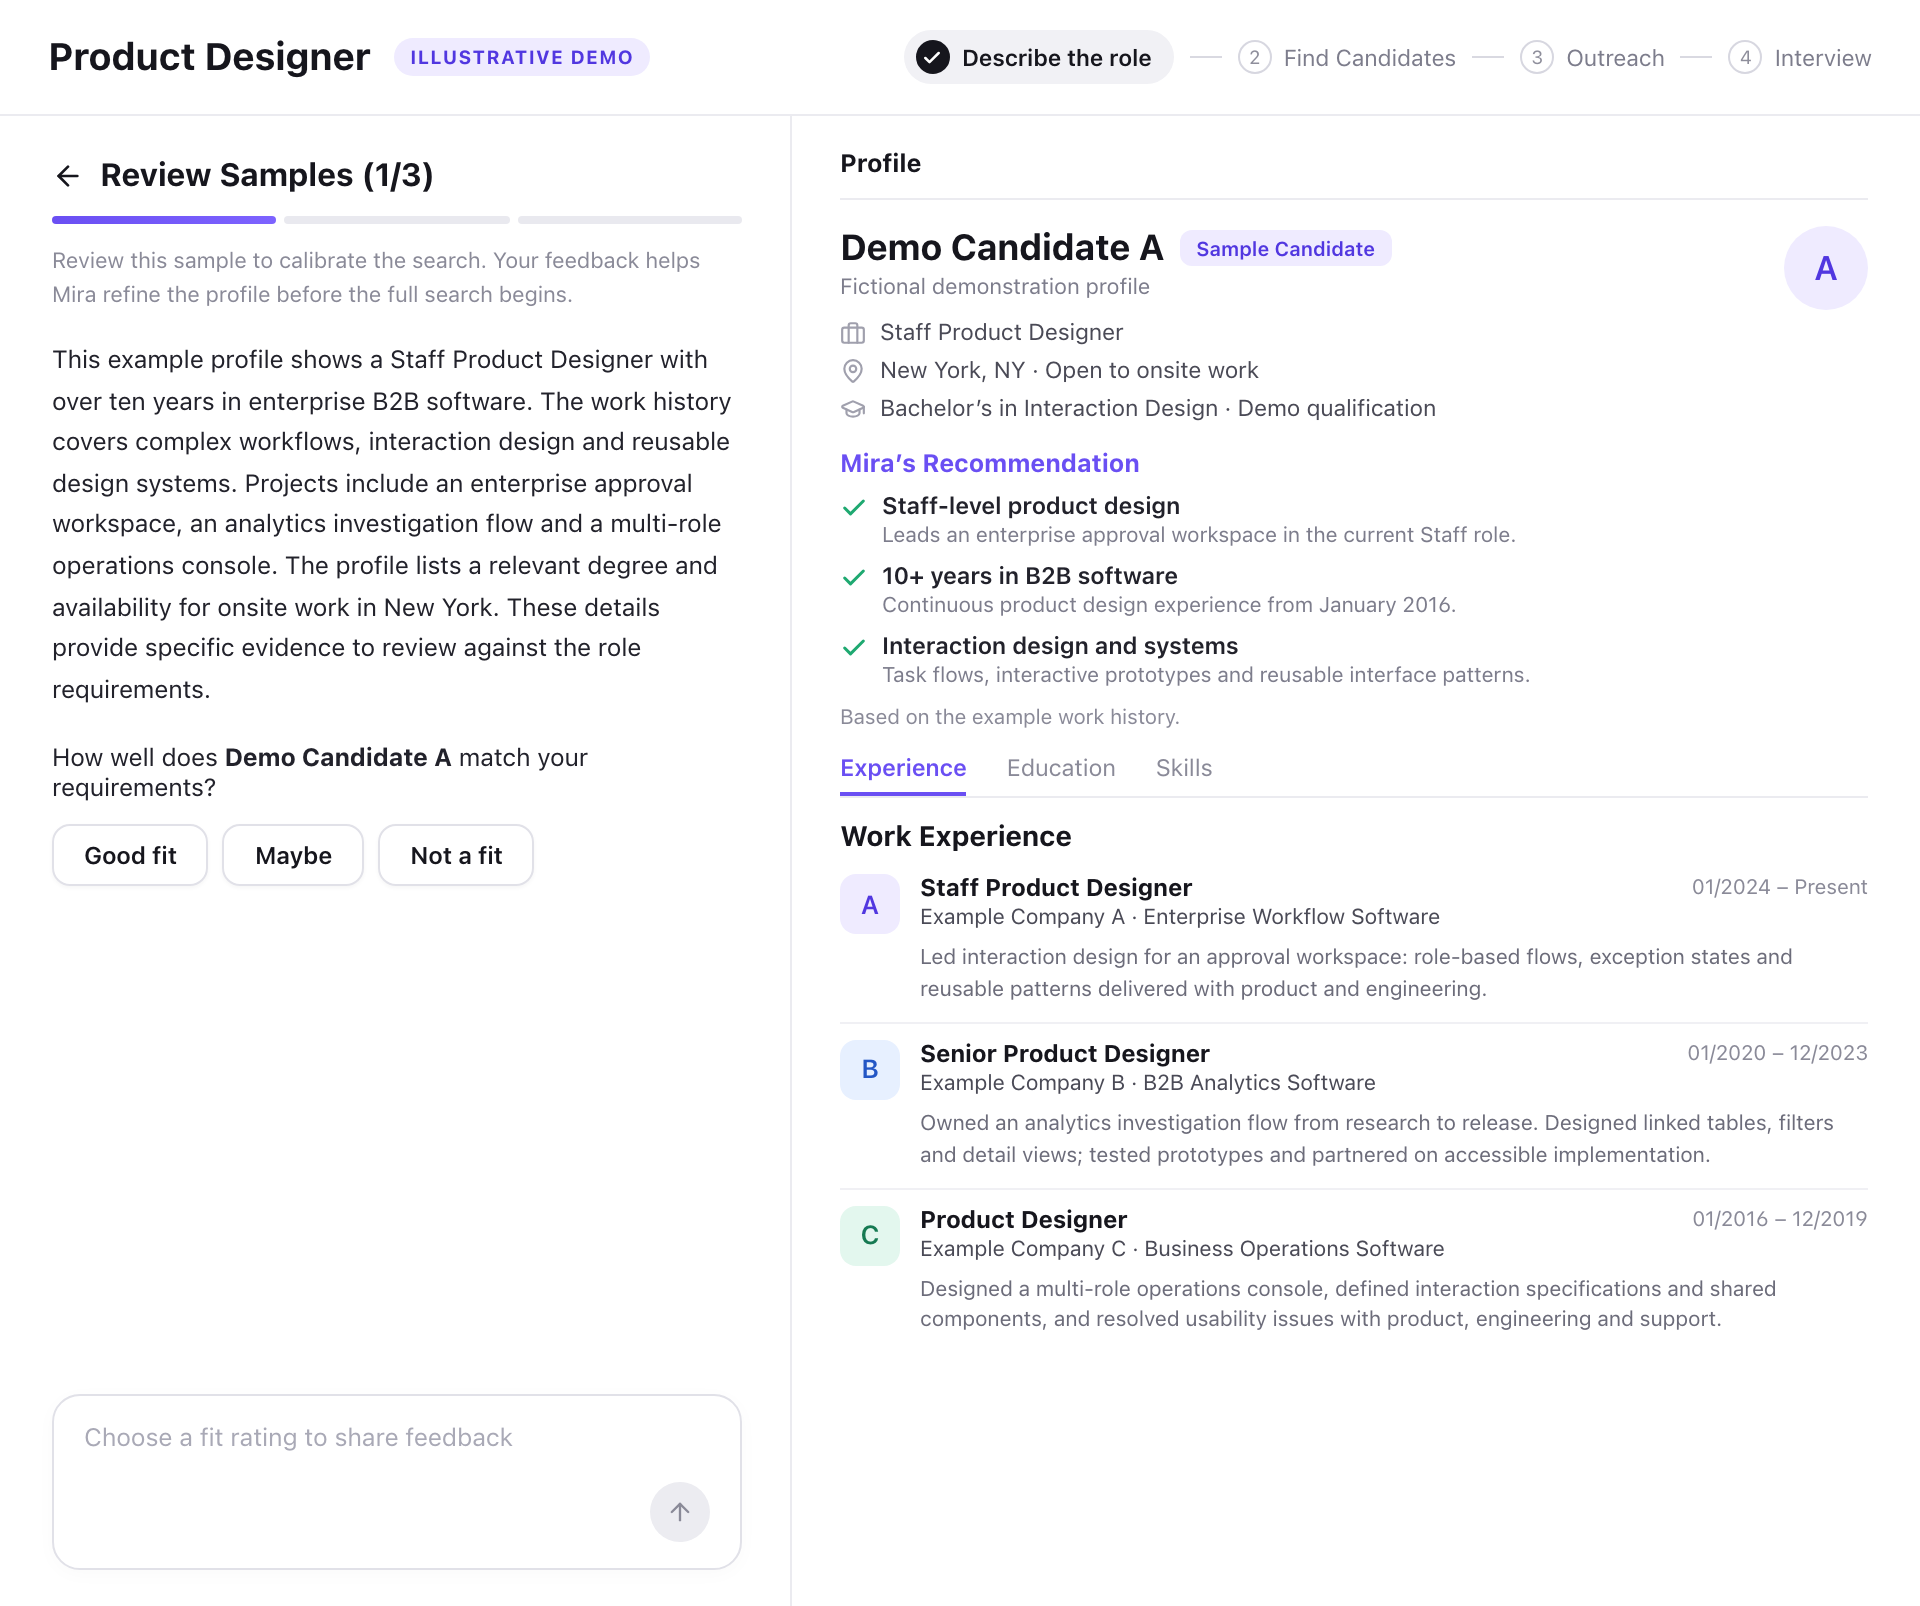Click the third sample progress segment
The width and height of the screenshot is (1920, 1606).
[630, 220]
